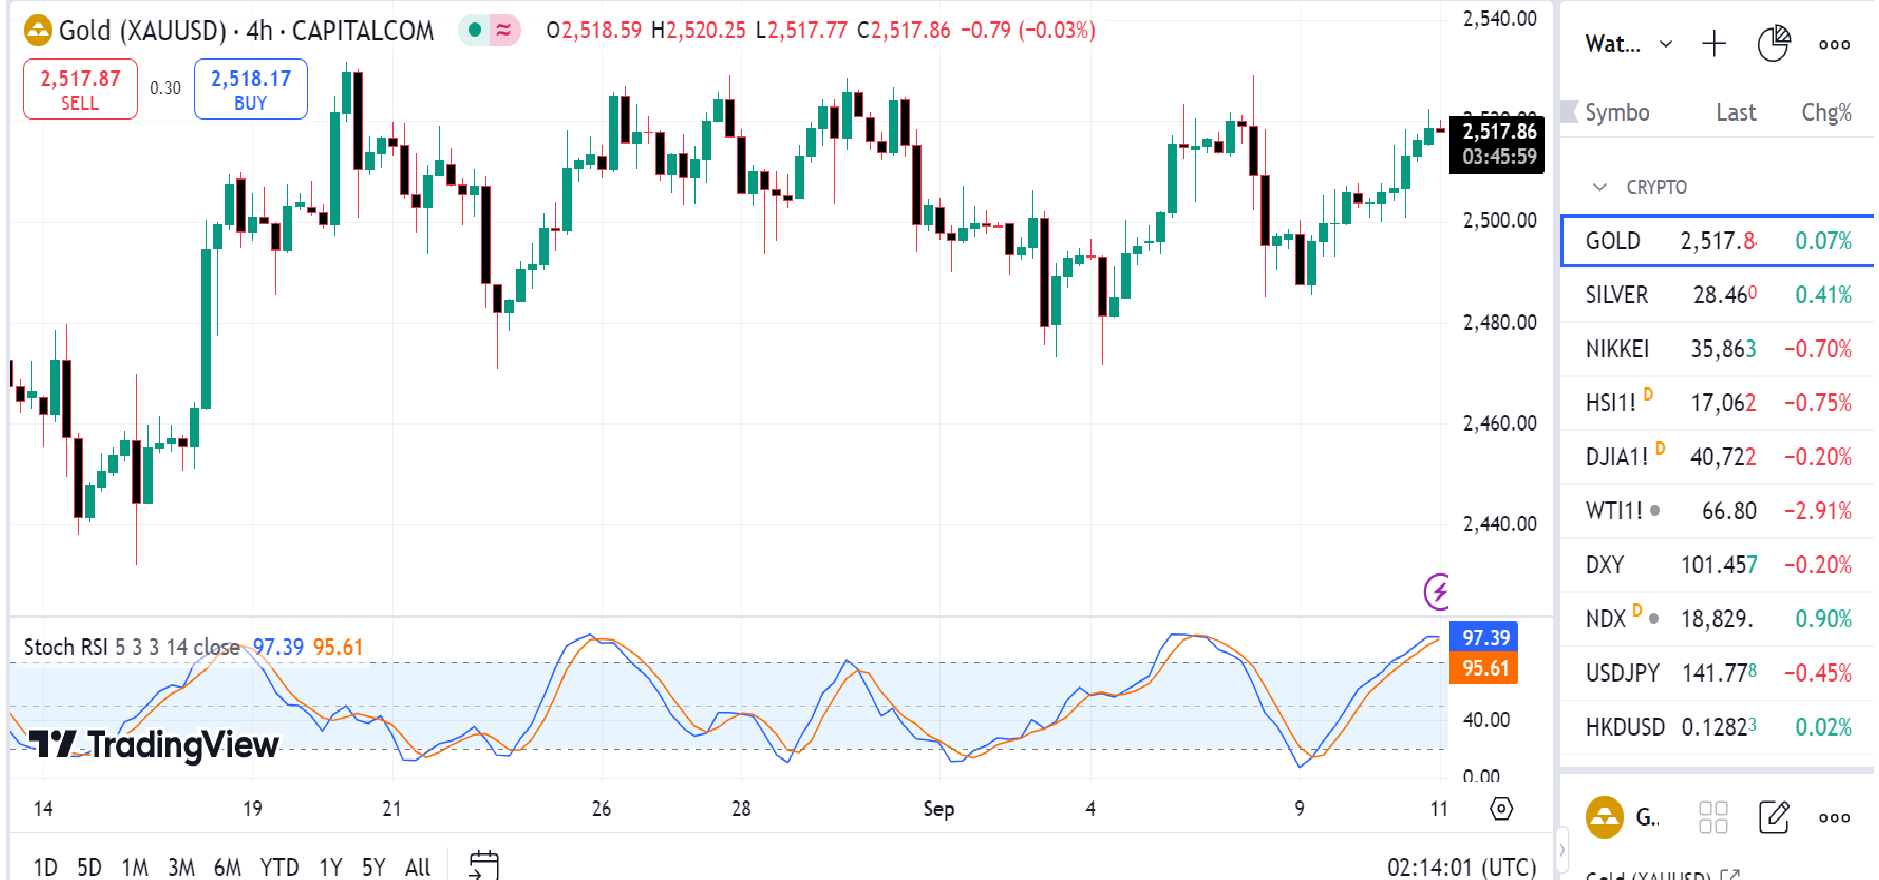Screen dimensions: 1879x880
Task: Open the watchlist three-dots menu
Action: (1834, 44)
